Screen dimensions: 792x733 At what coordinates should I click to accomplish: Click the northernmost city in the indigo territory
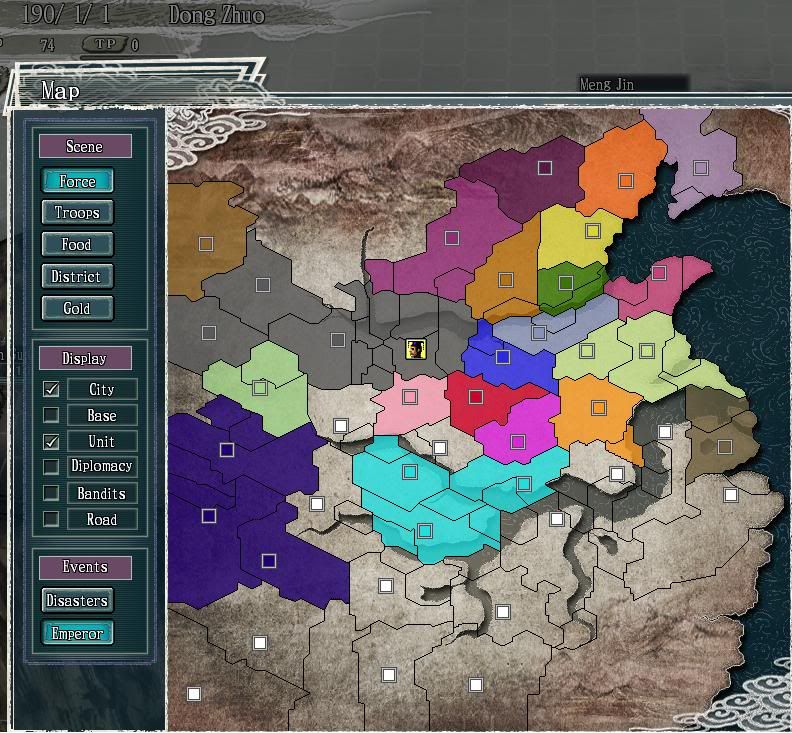tap(227, 450)
